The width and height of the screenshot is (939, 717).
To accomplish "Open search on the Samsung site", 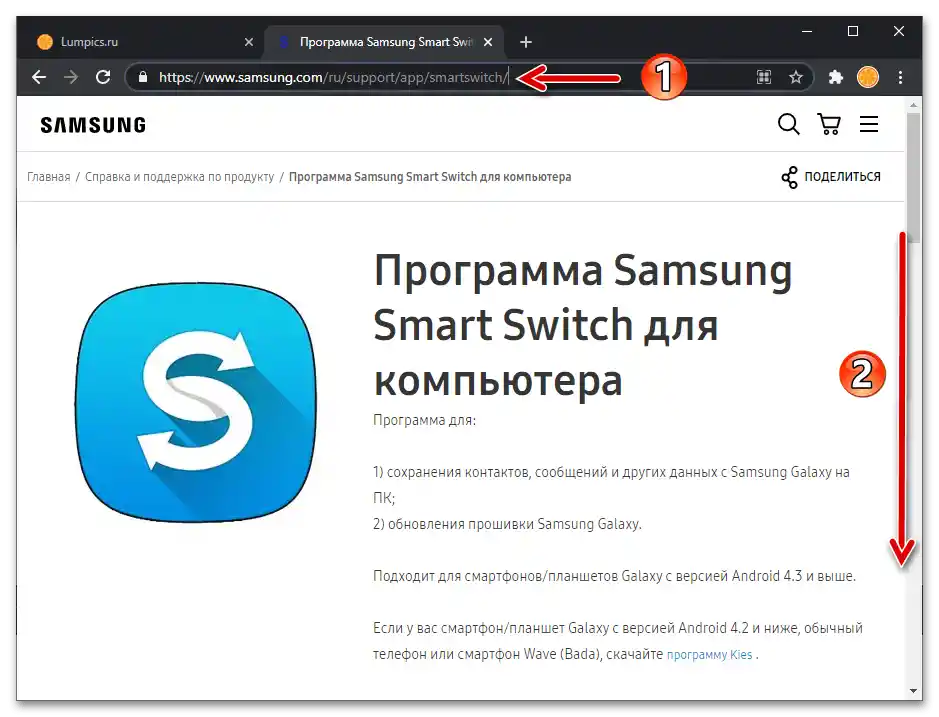I will pyautogui.click(x=788, y=124).
